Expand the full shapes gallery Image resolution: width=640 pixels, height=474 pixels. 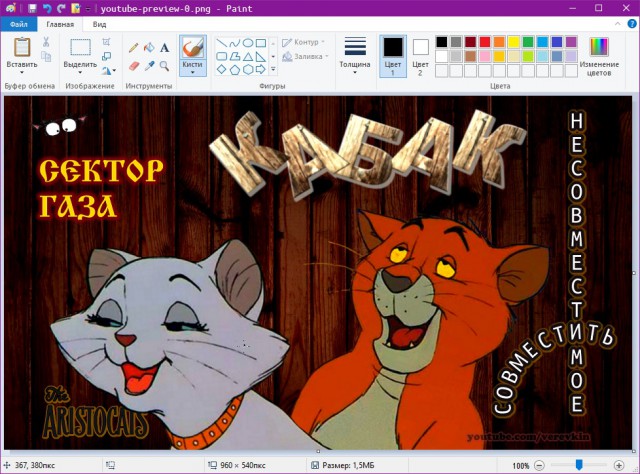click(273, 69)
